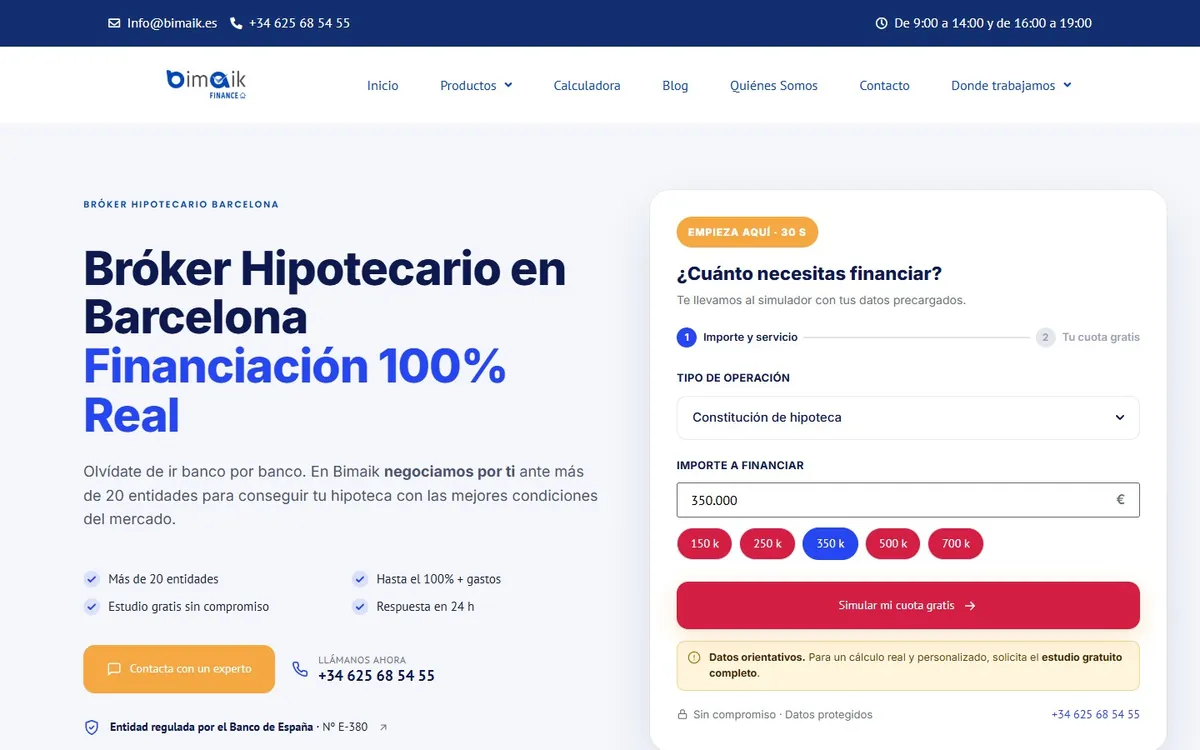1200x750 pixels.
Task: Click the info icon in the Datos orientativos notice
Action: point(694,658)
